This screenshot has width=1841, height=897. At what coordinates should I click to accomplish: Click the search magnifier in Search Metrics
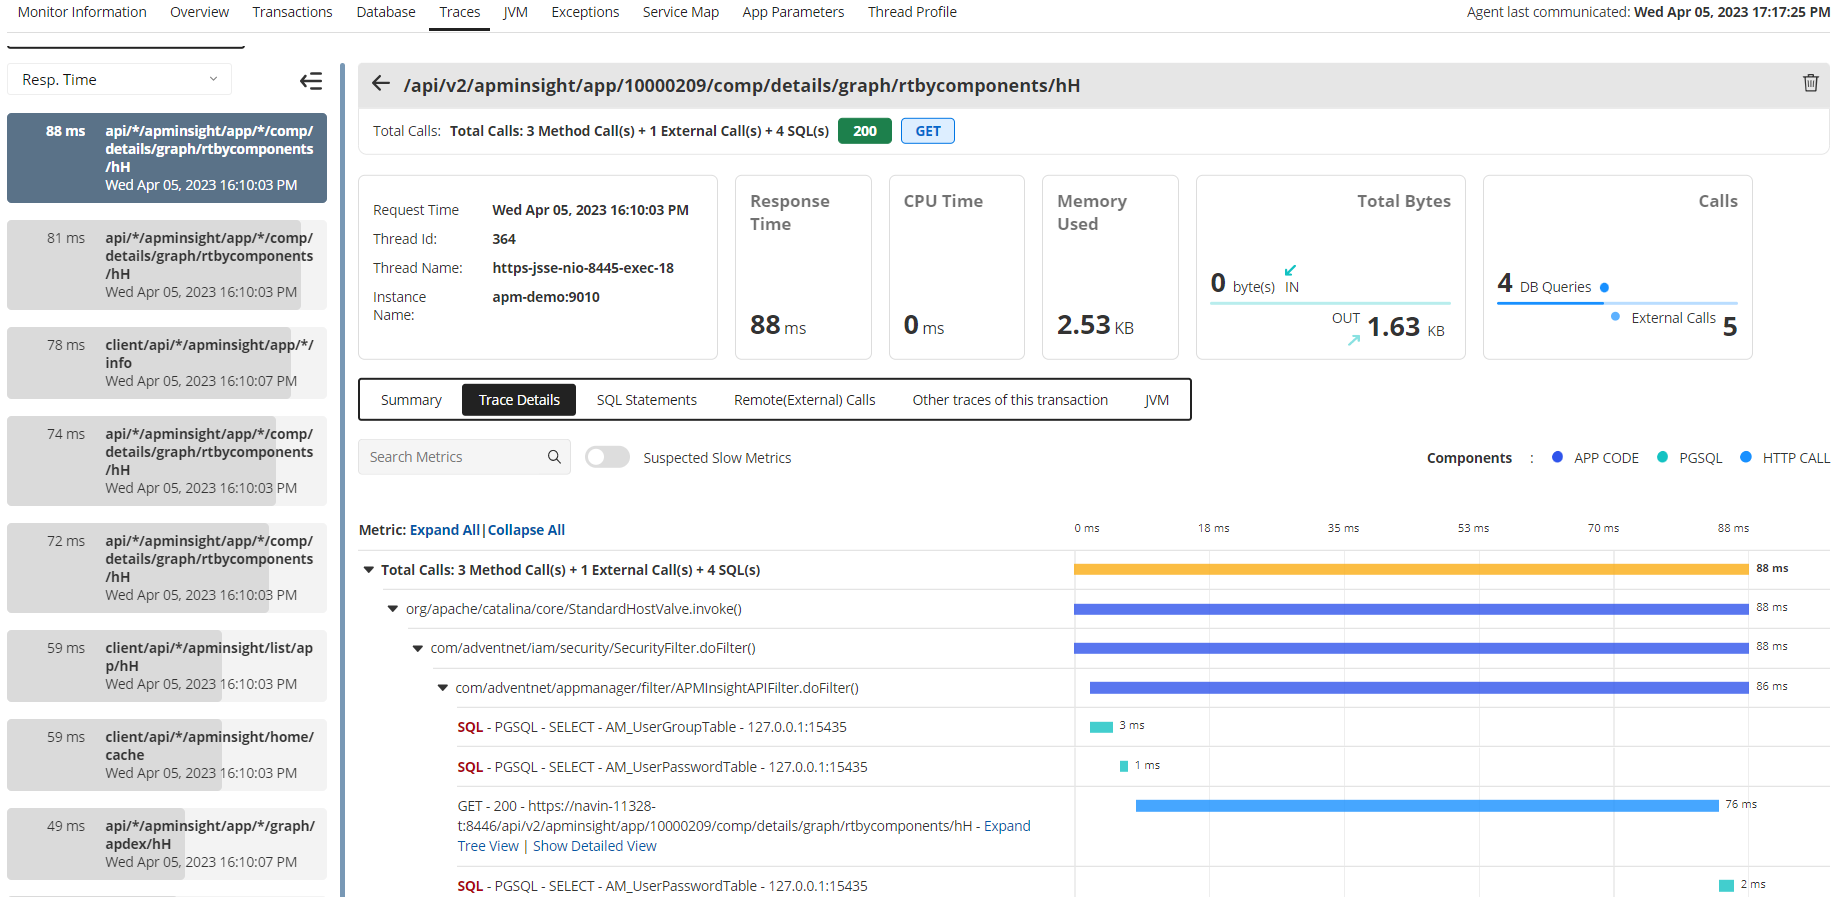(554, 457)
